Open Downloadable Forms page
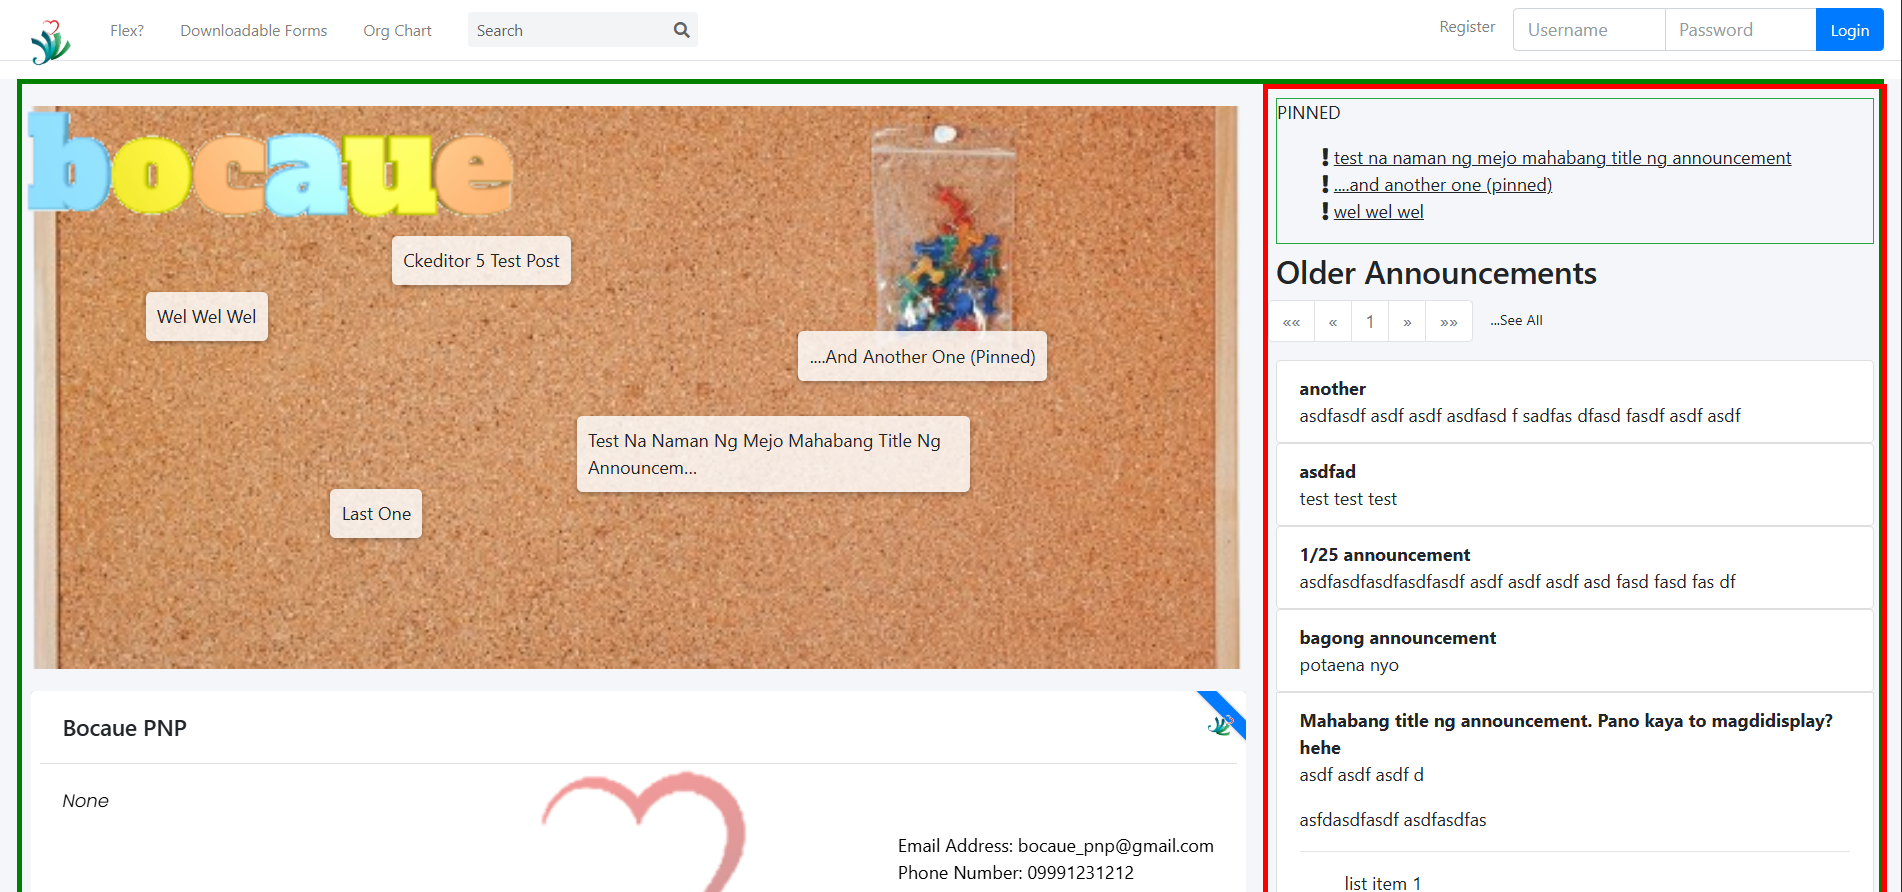The height and width of the screenshot is (892, 1902). (x=253, y=31)
